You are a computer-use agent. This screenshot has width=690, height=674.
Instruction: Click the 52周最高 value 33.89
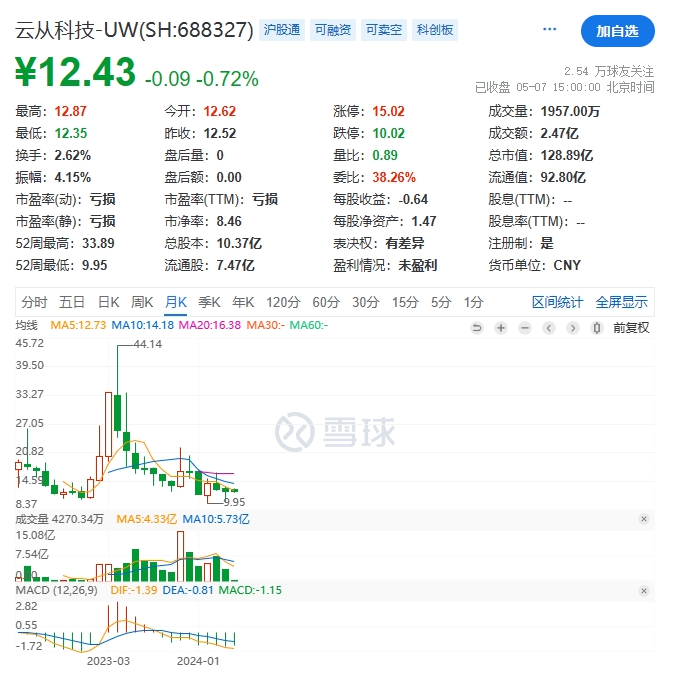tap(98, 243)
